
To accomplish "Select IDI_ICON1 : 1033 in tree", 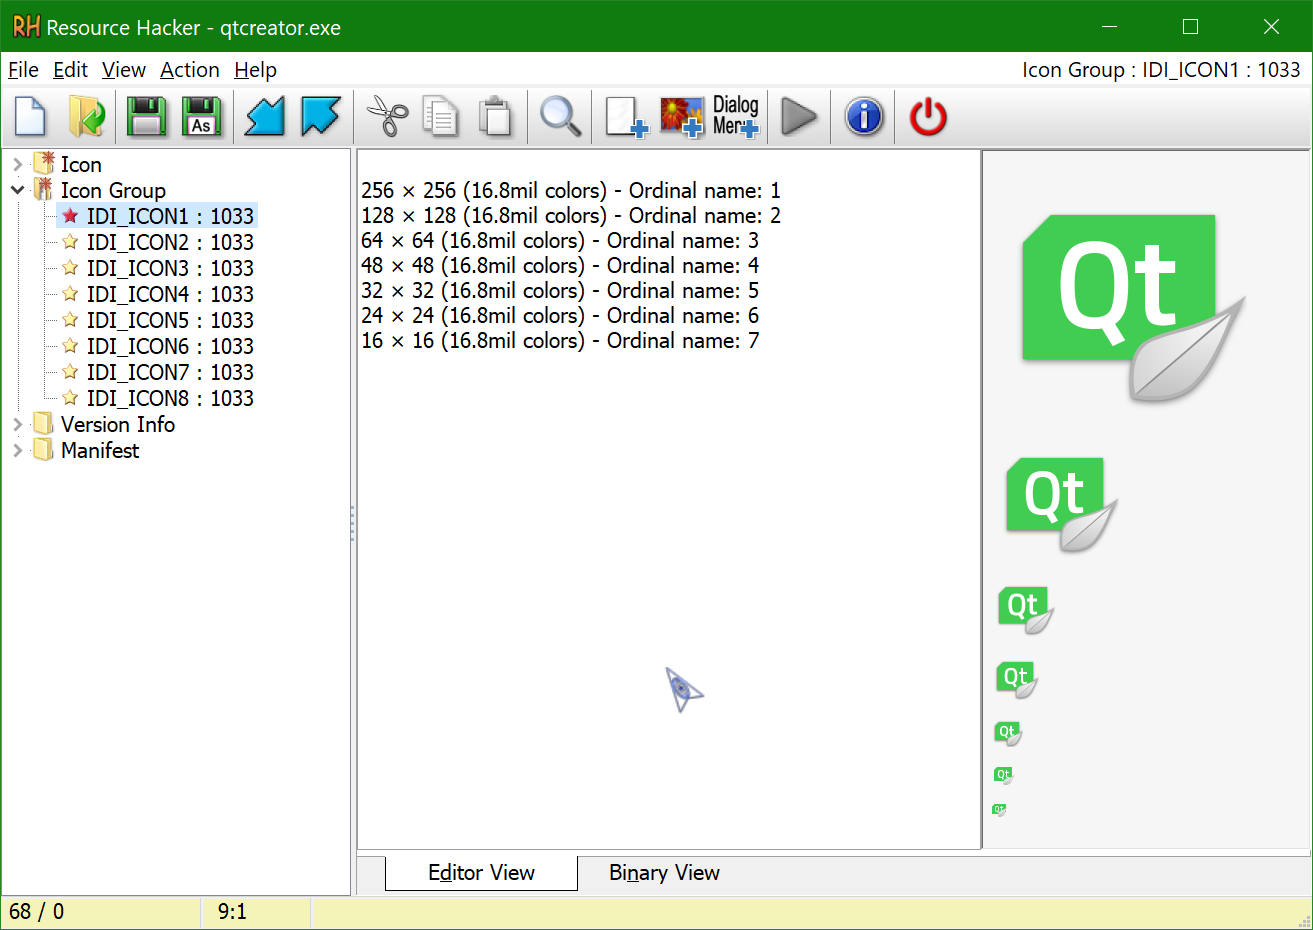I will [x=170, y=216].
